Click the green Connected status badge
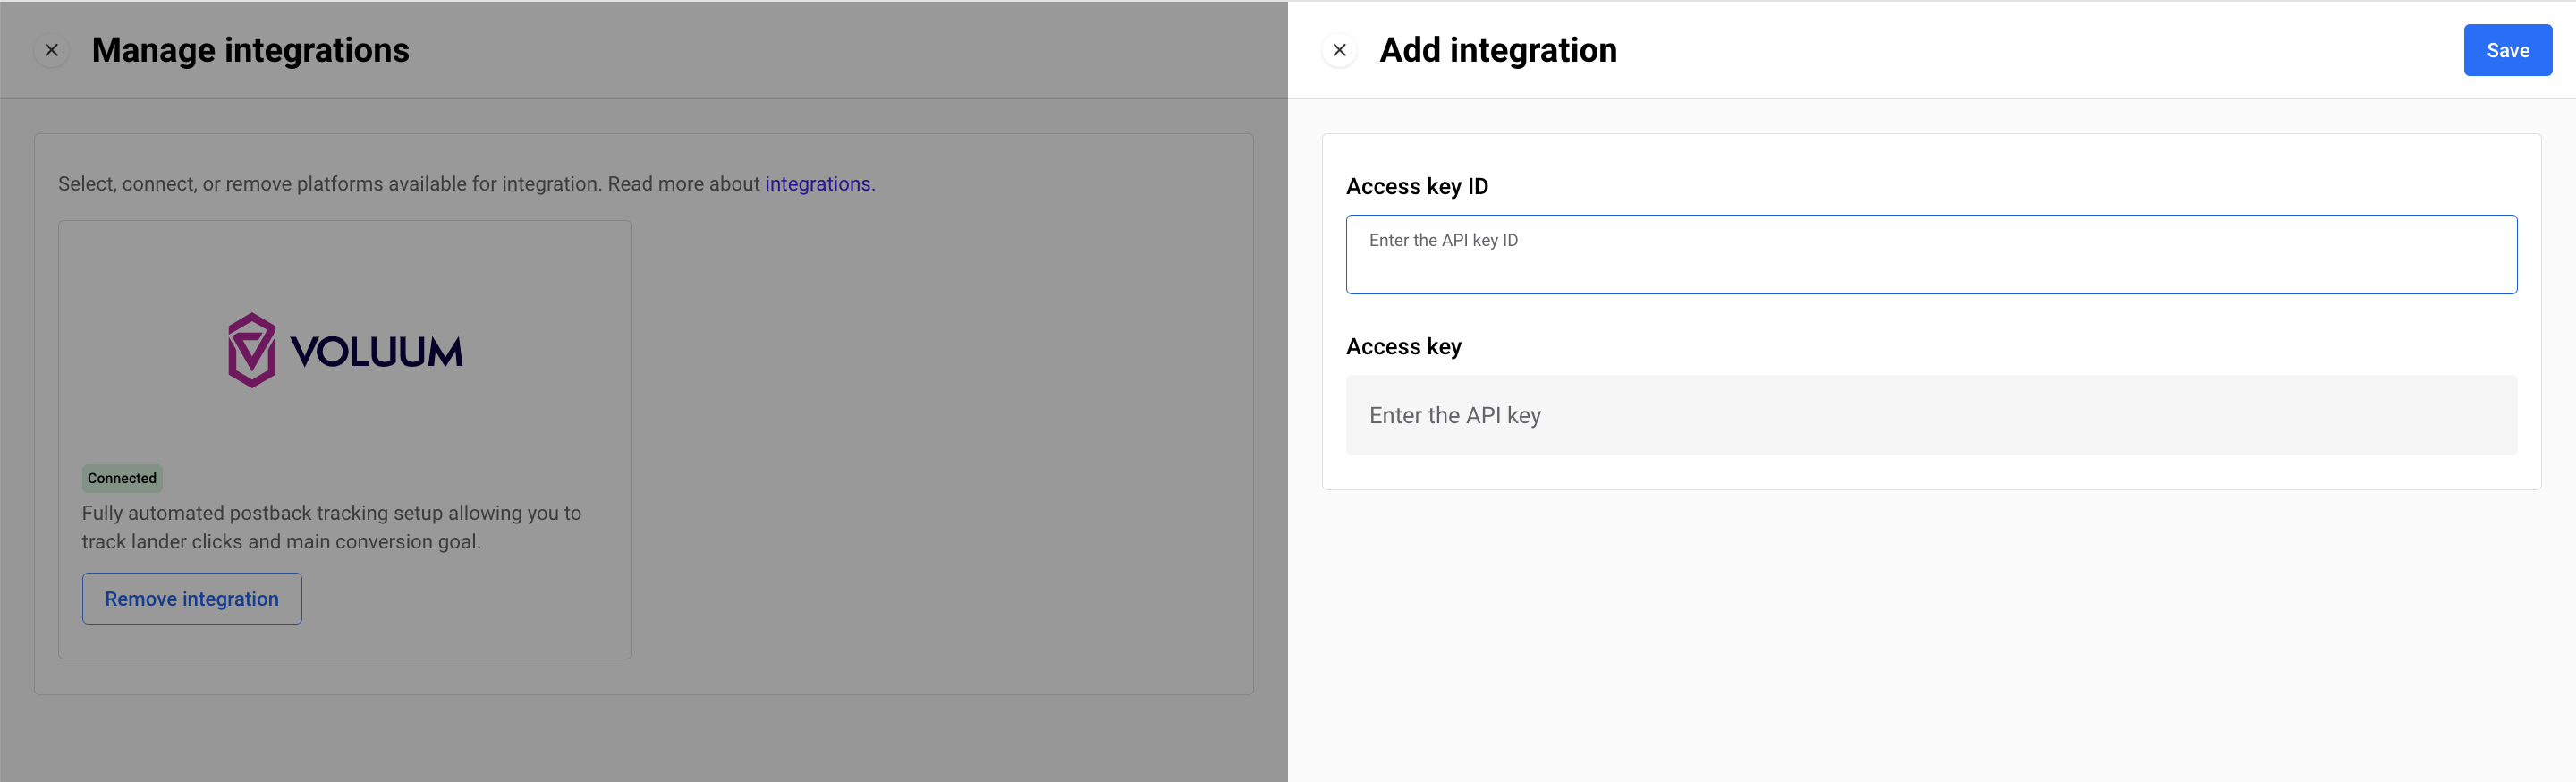The height and width of the screenshot is (782, 2576). [122, 478]
